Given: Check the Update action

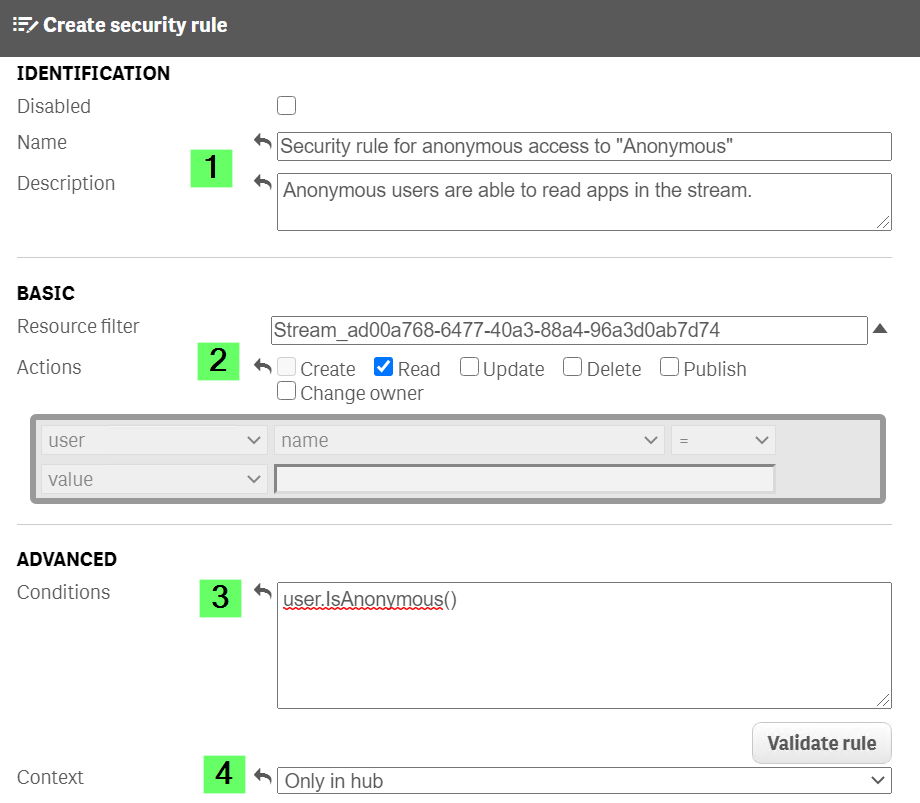Looking at the screenshot, I should pyautogui.click(x=469, y=367).
